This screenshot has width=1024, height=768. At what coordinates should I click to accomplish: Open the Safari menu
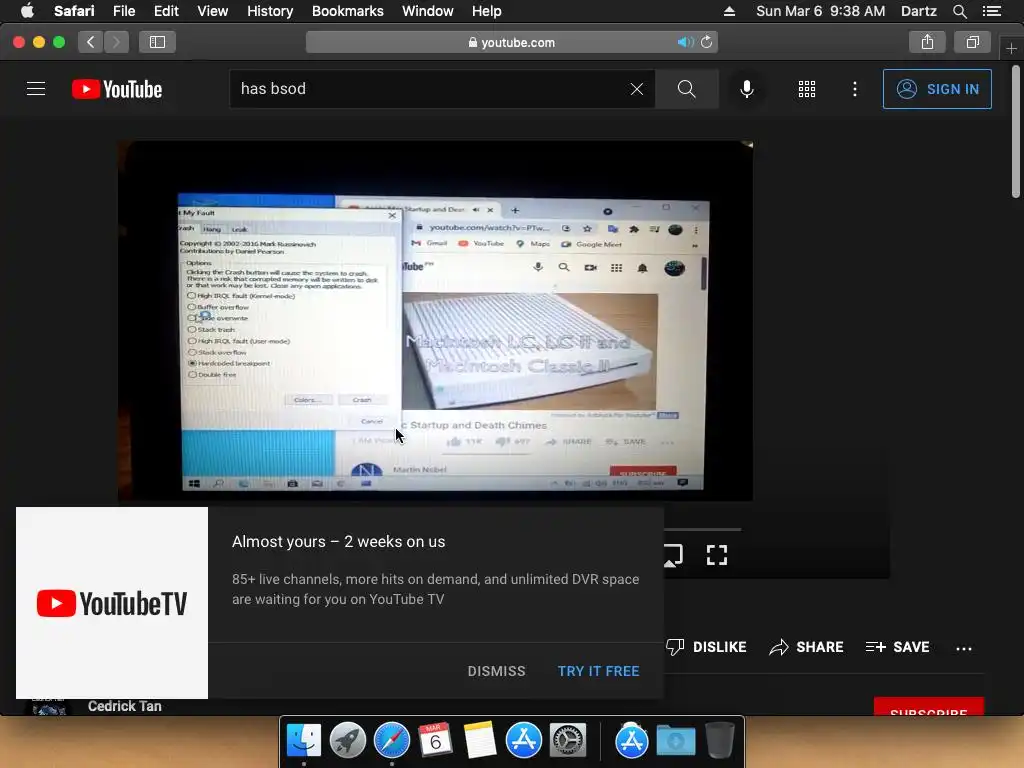tap(74, 11)
